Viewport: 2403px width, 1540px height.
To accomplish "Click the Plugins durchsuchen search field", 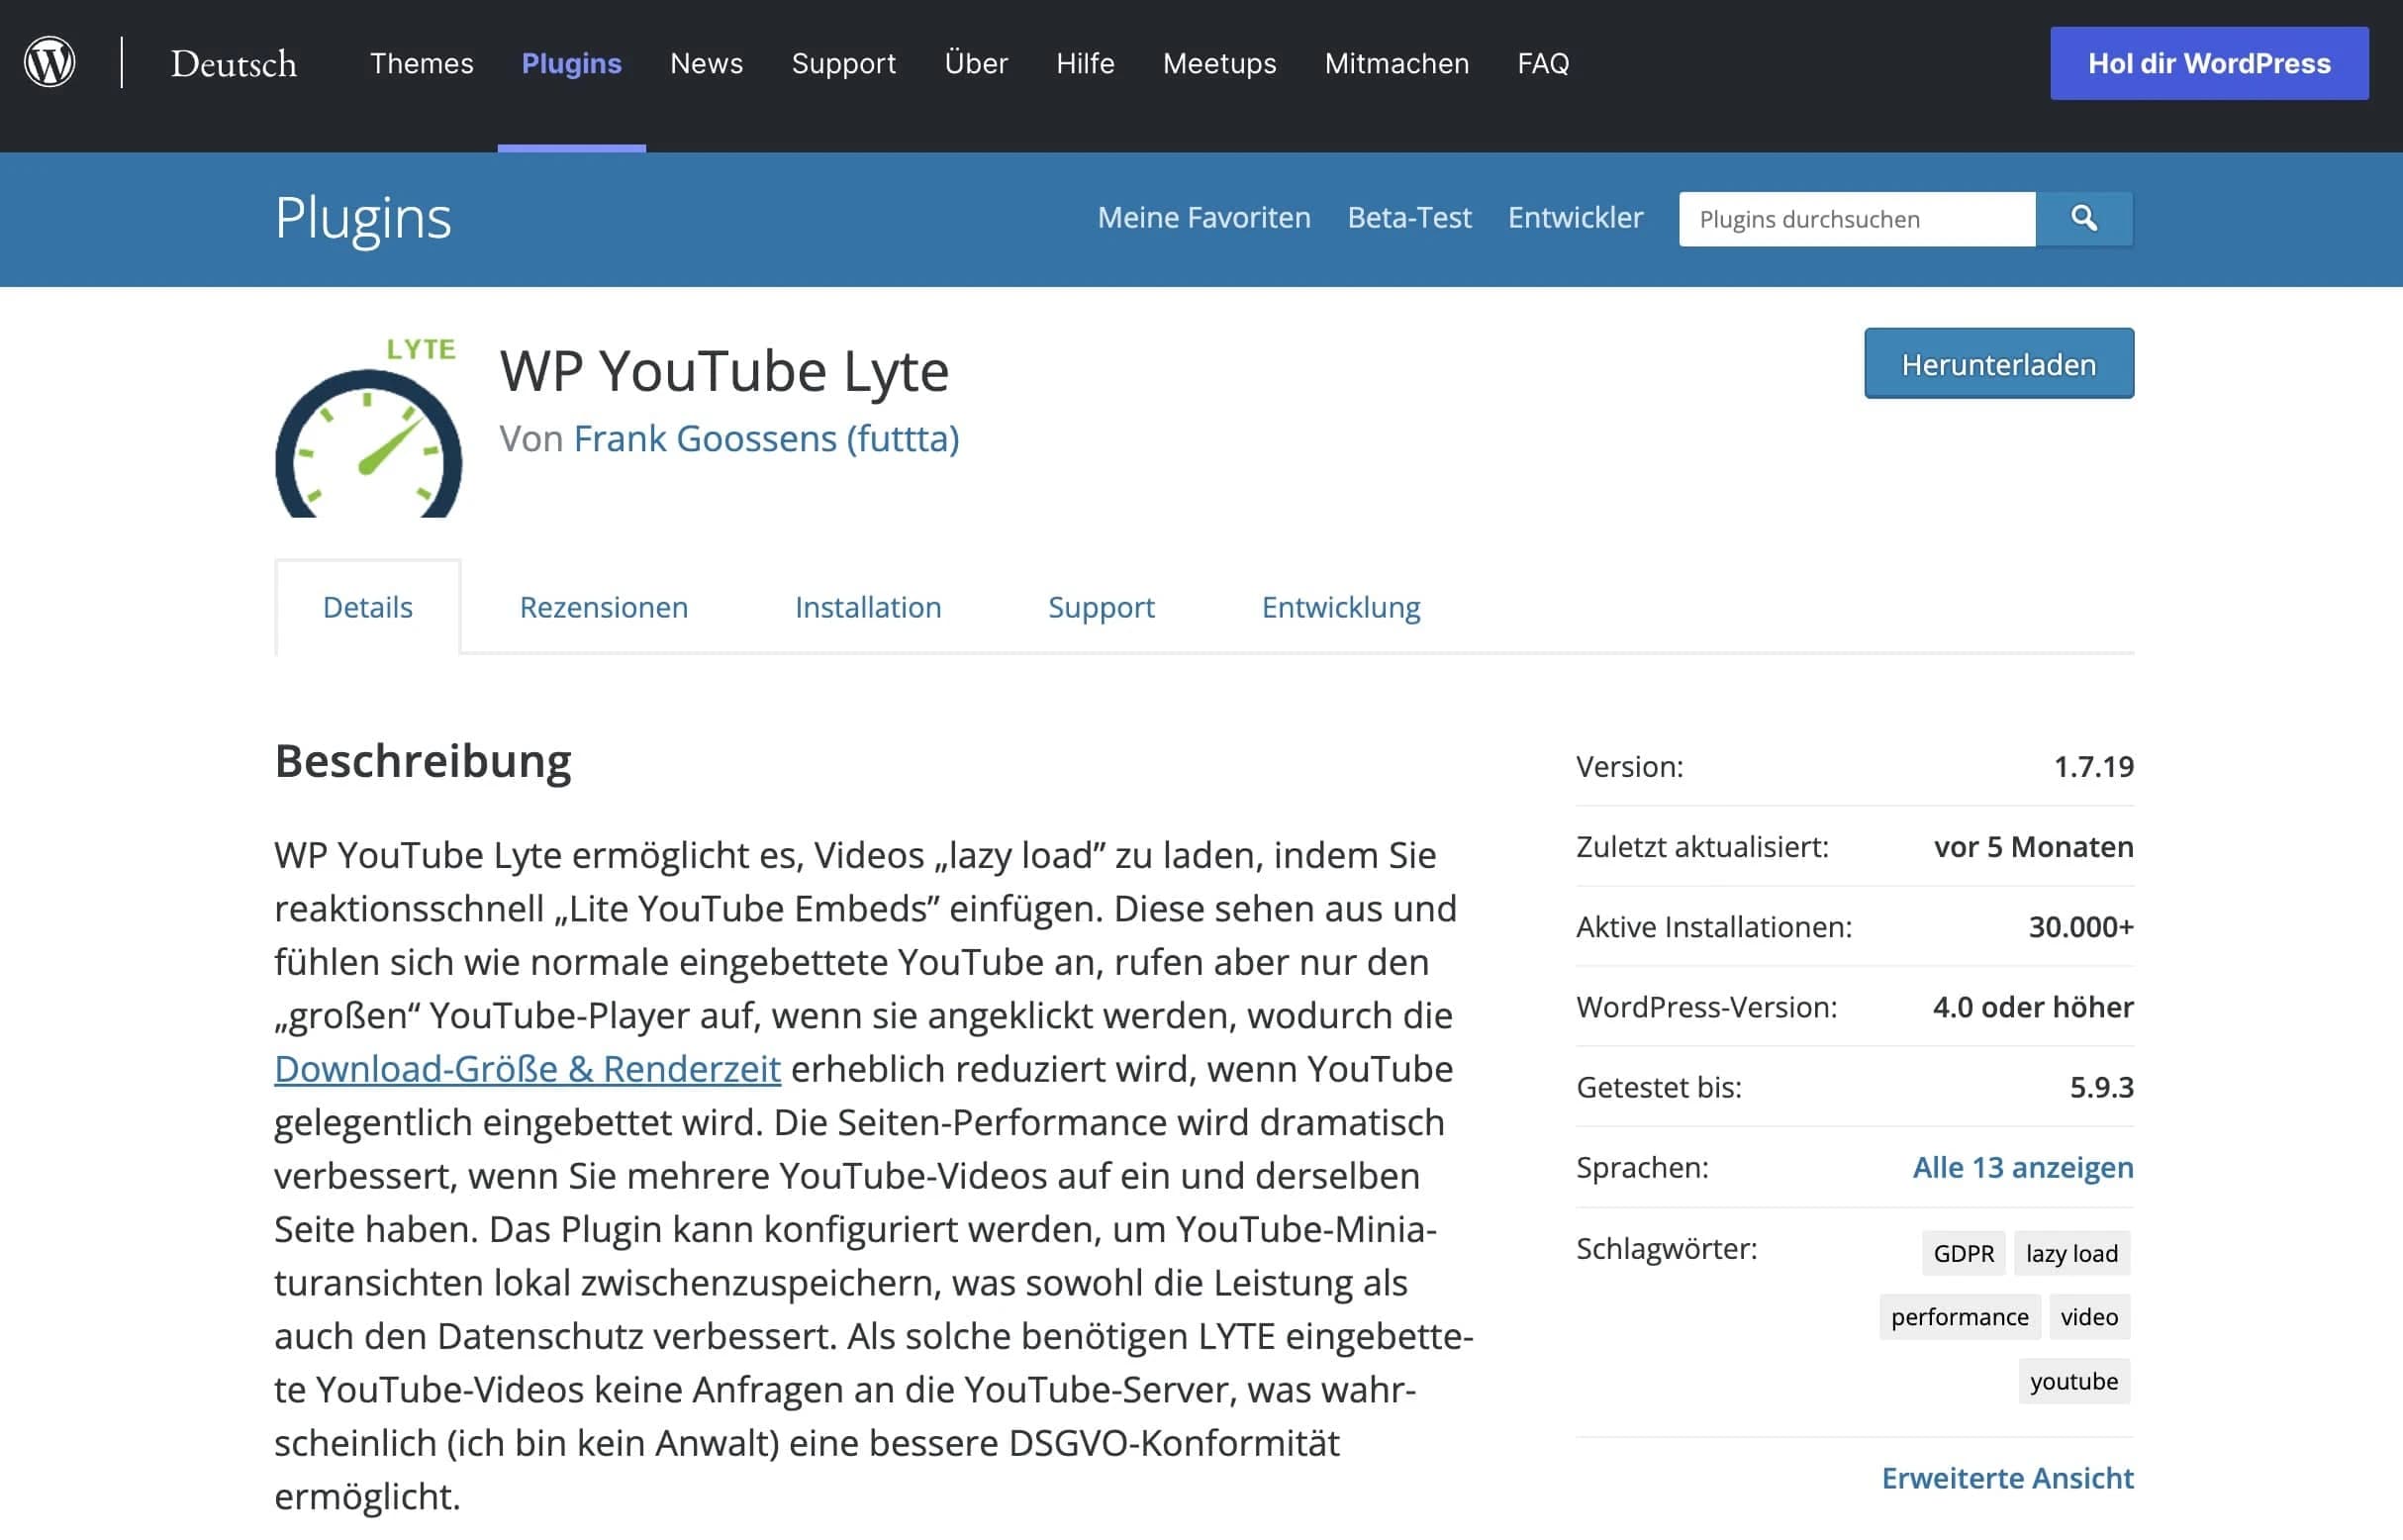I will [1855, 218].
